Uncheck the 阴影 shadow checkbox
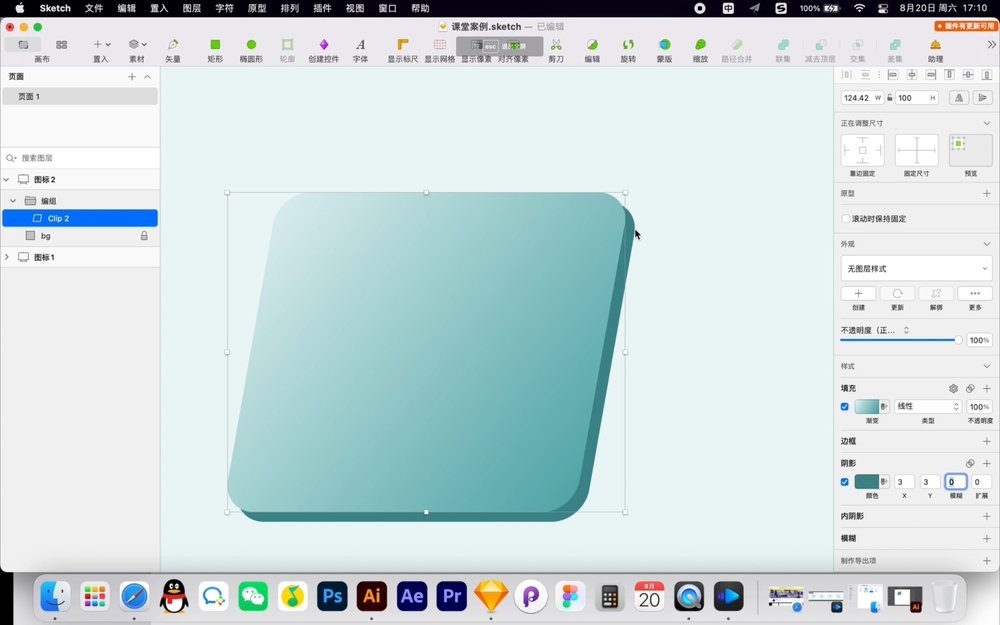Screen dimensions: 1000x625 pos(844,482)
